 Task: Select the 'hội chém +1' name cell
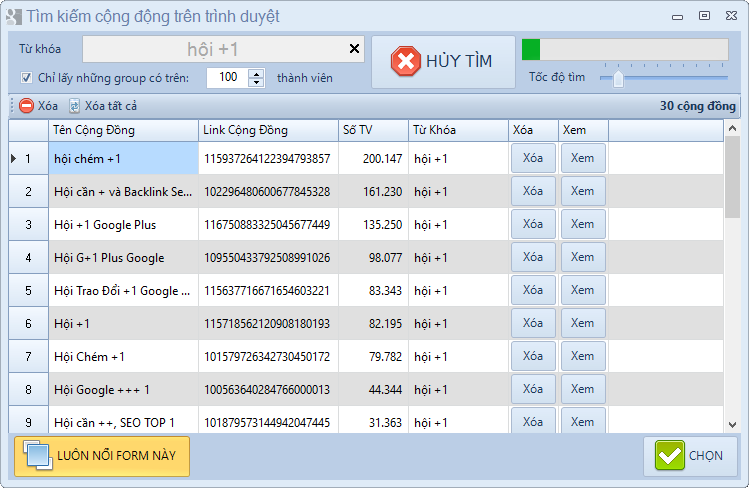coord(123,158)
